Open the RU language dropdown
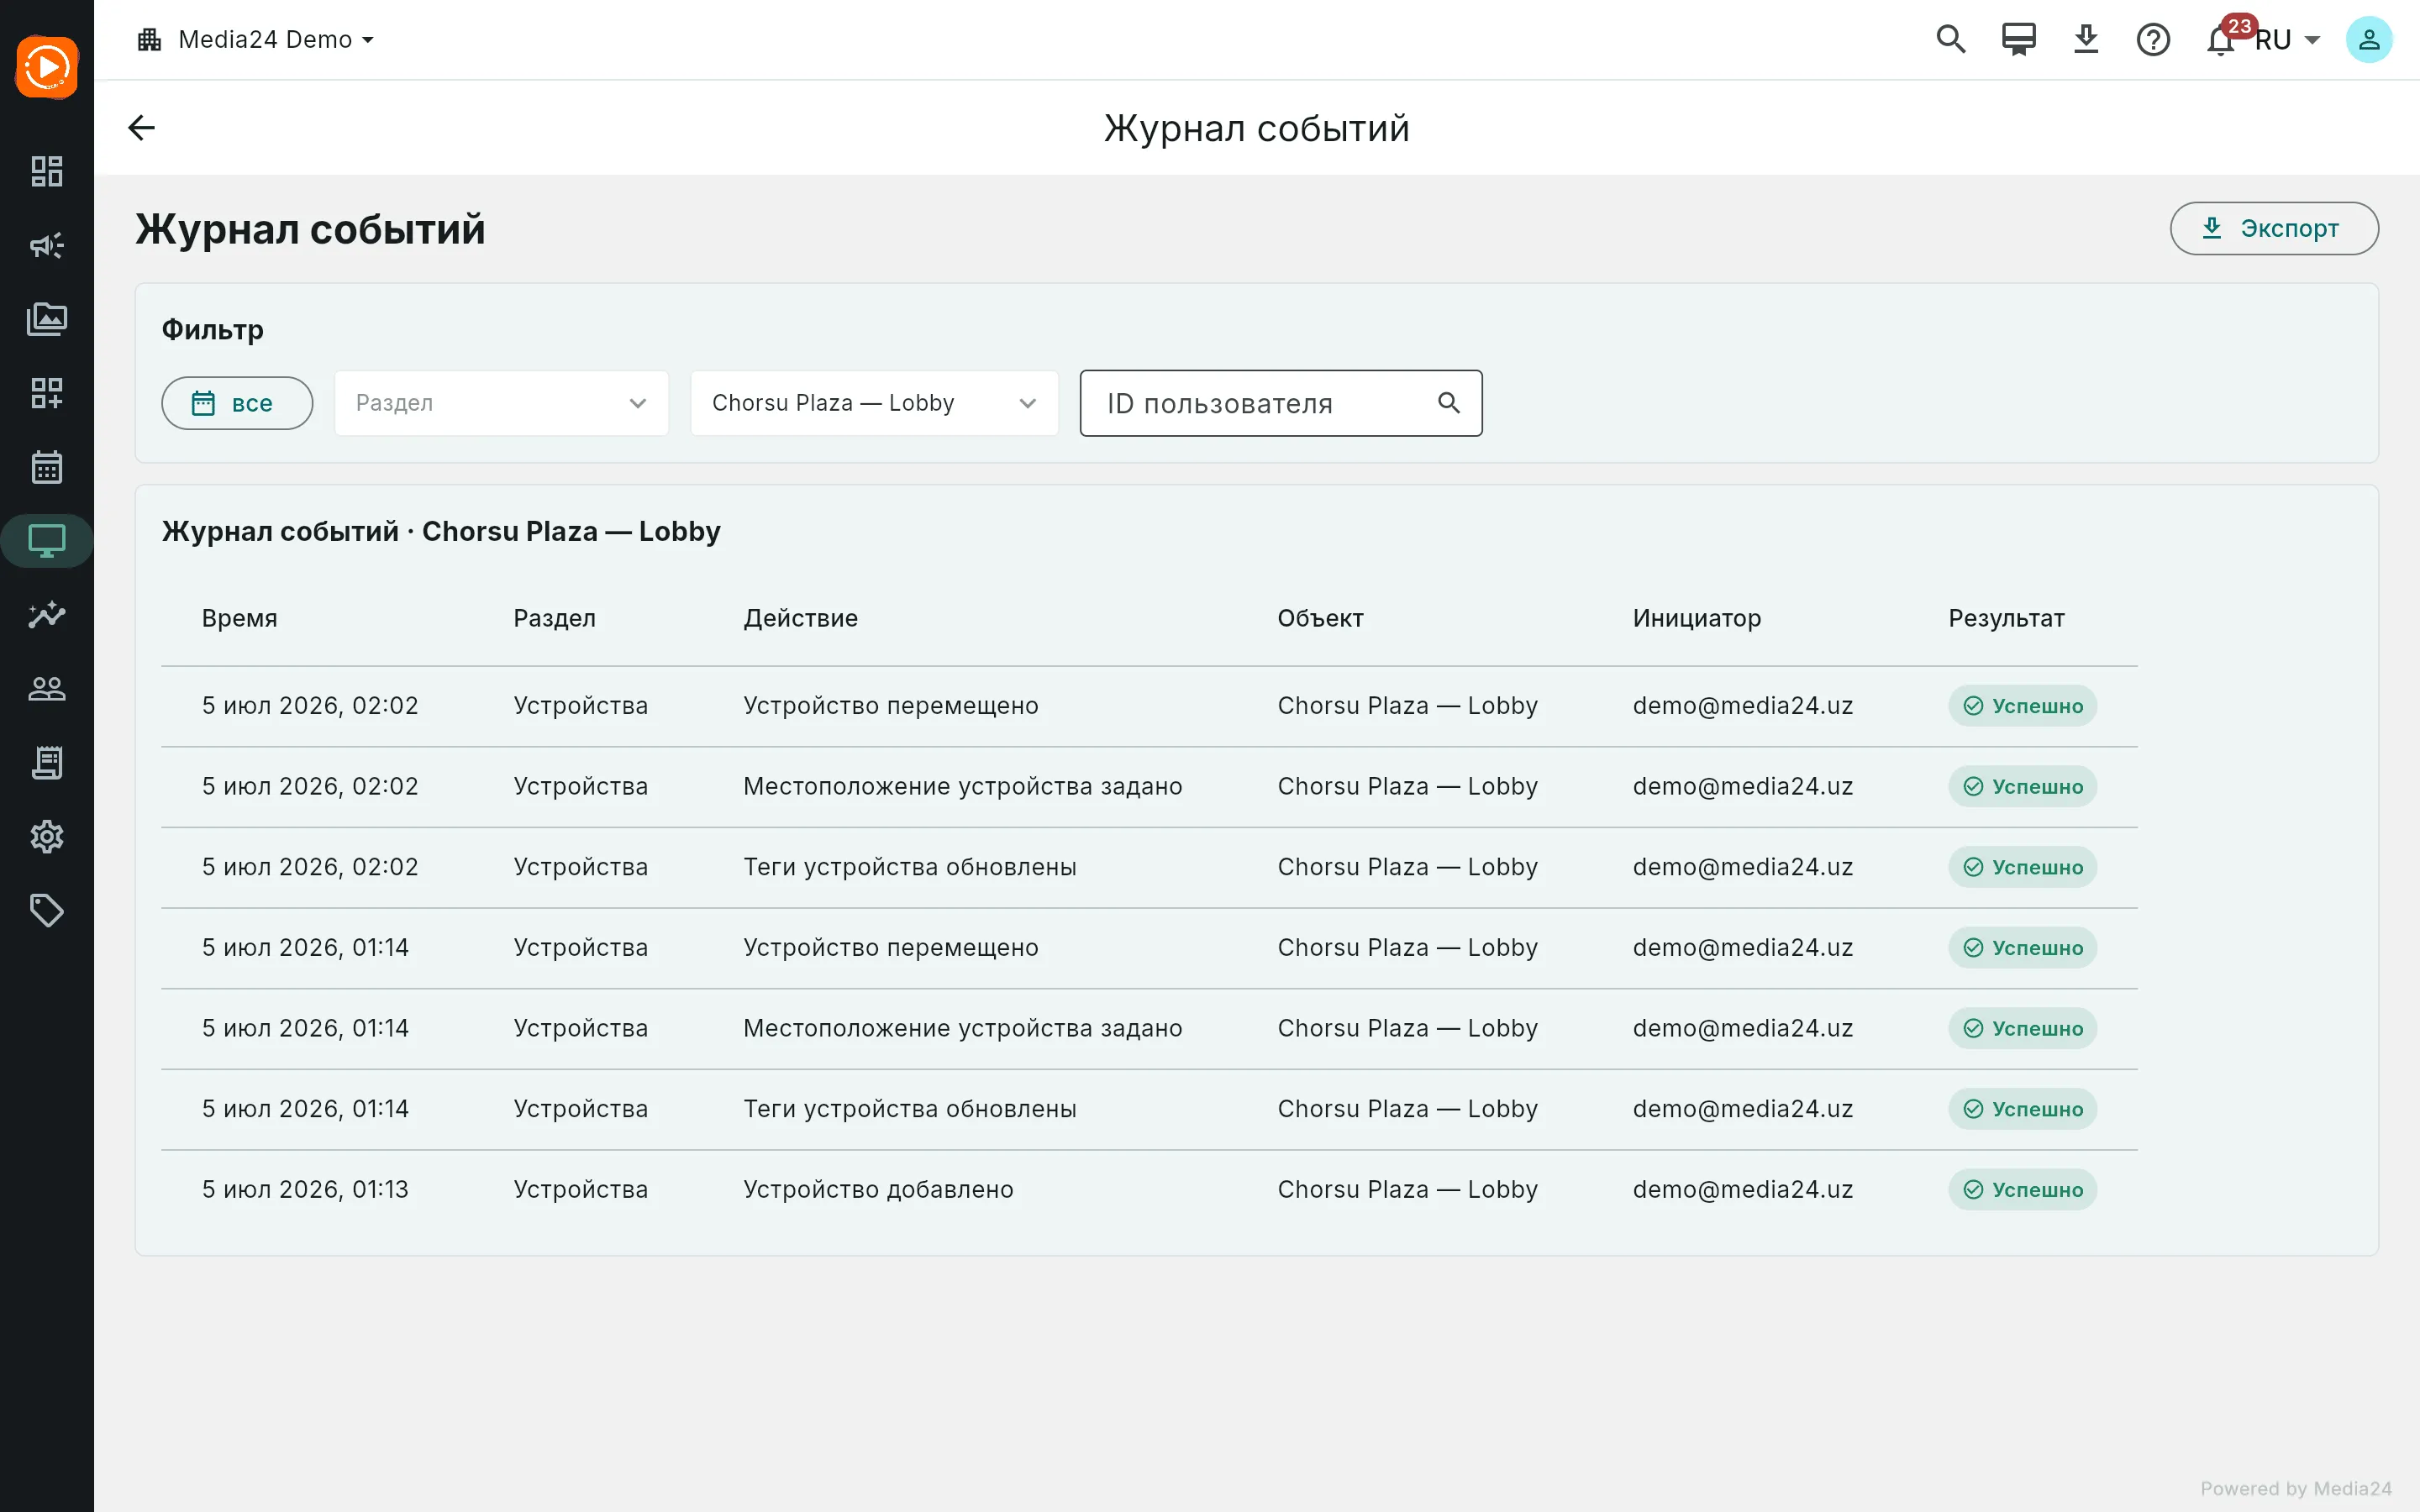 2288,39
